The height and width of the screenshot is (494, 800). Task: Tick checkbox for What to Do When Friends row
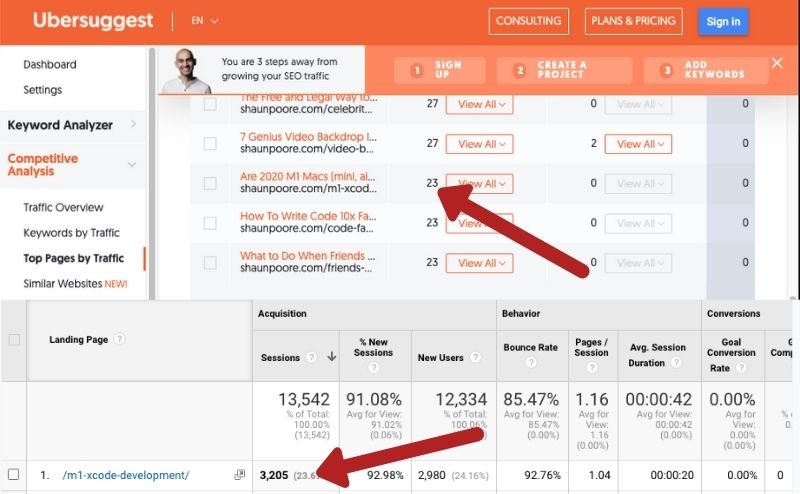tap(210, 263)
